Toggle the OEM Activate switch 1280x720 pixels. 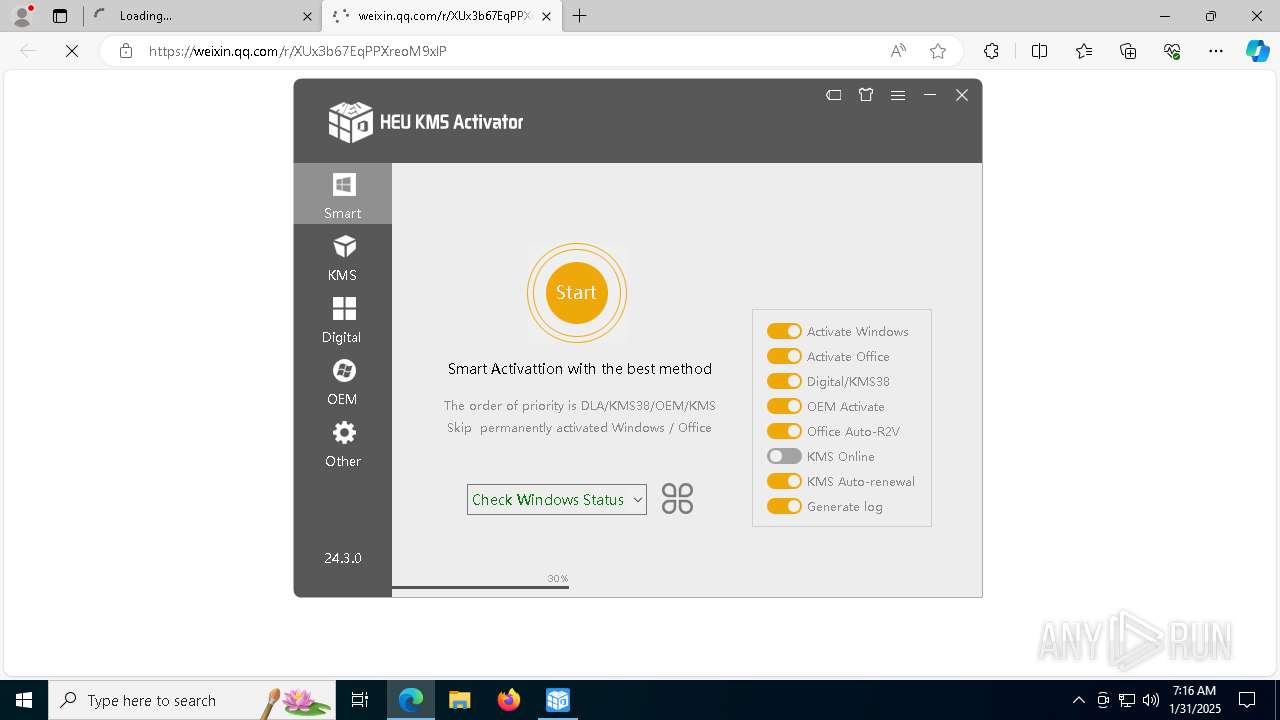784,406
